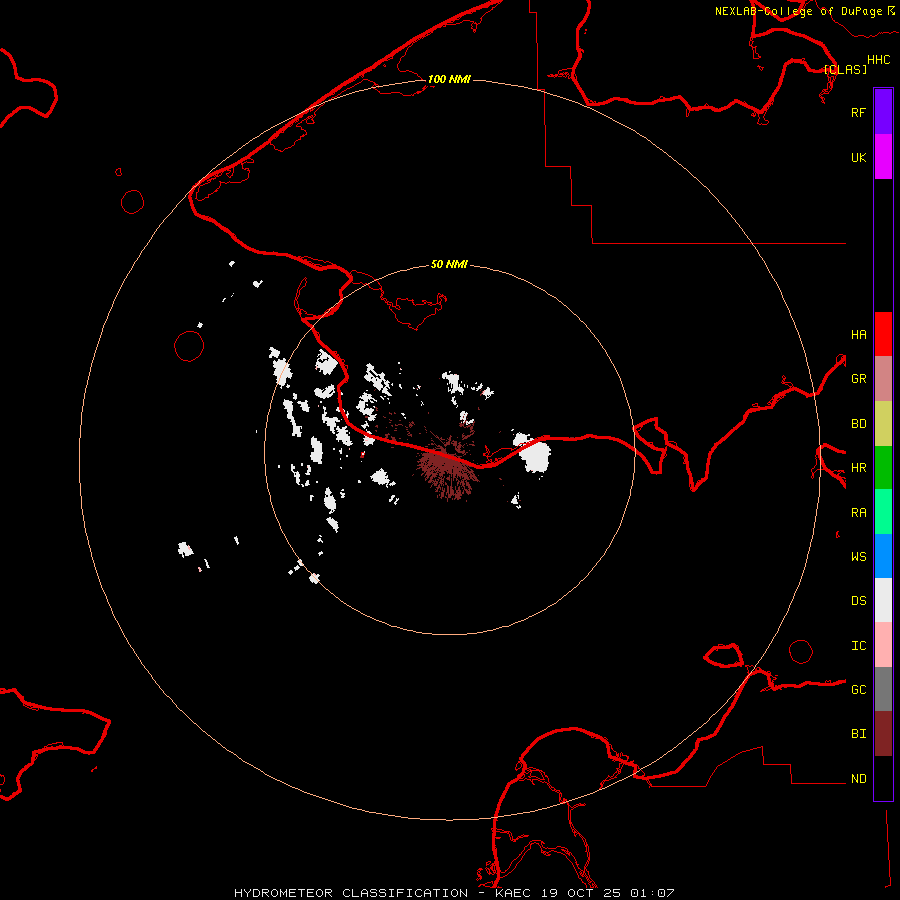Click the HR green legend swatch
Viewport: 900px width, 900px height.
883,468
